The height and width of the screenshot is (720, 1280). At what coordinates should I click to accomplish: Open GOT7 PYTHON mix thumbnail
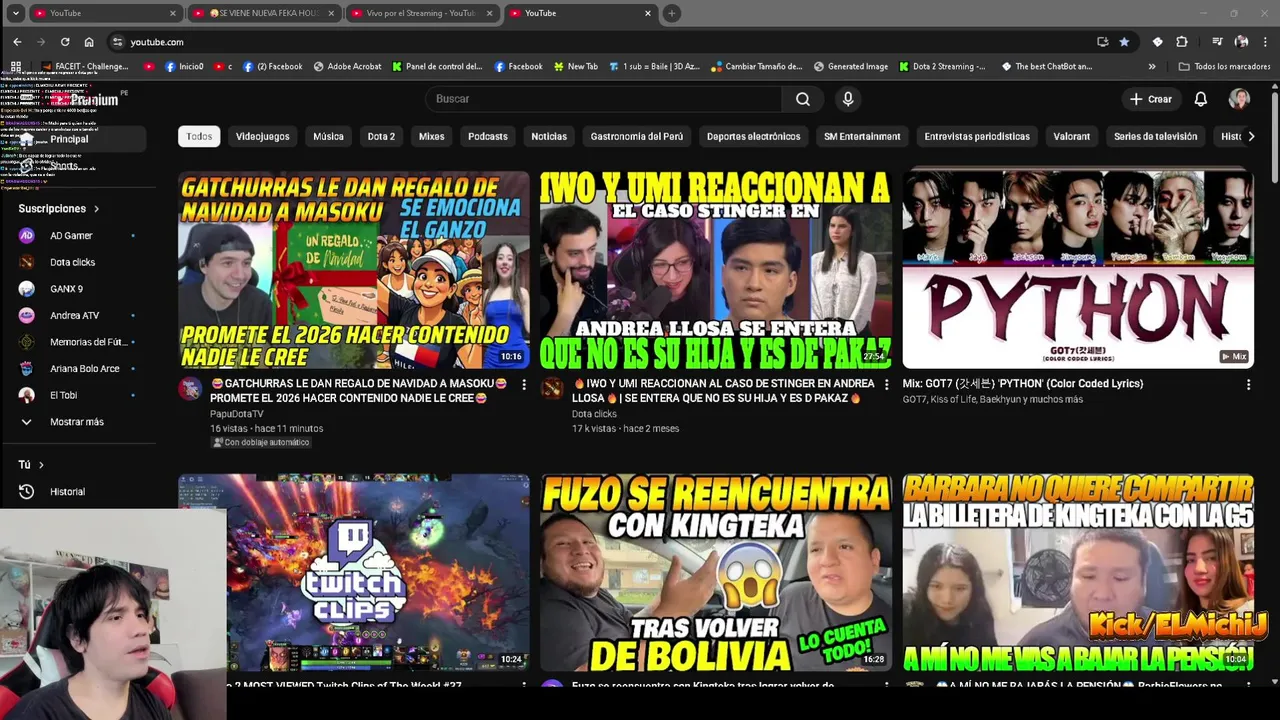[x=1078, y=270]
